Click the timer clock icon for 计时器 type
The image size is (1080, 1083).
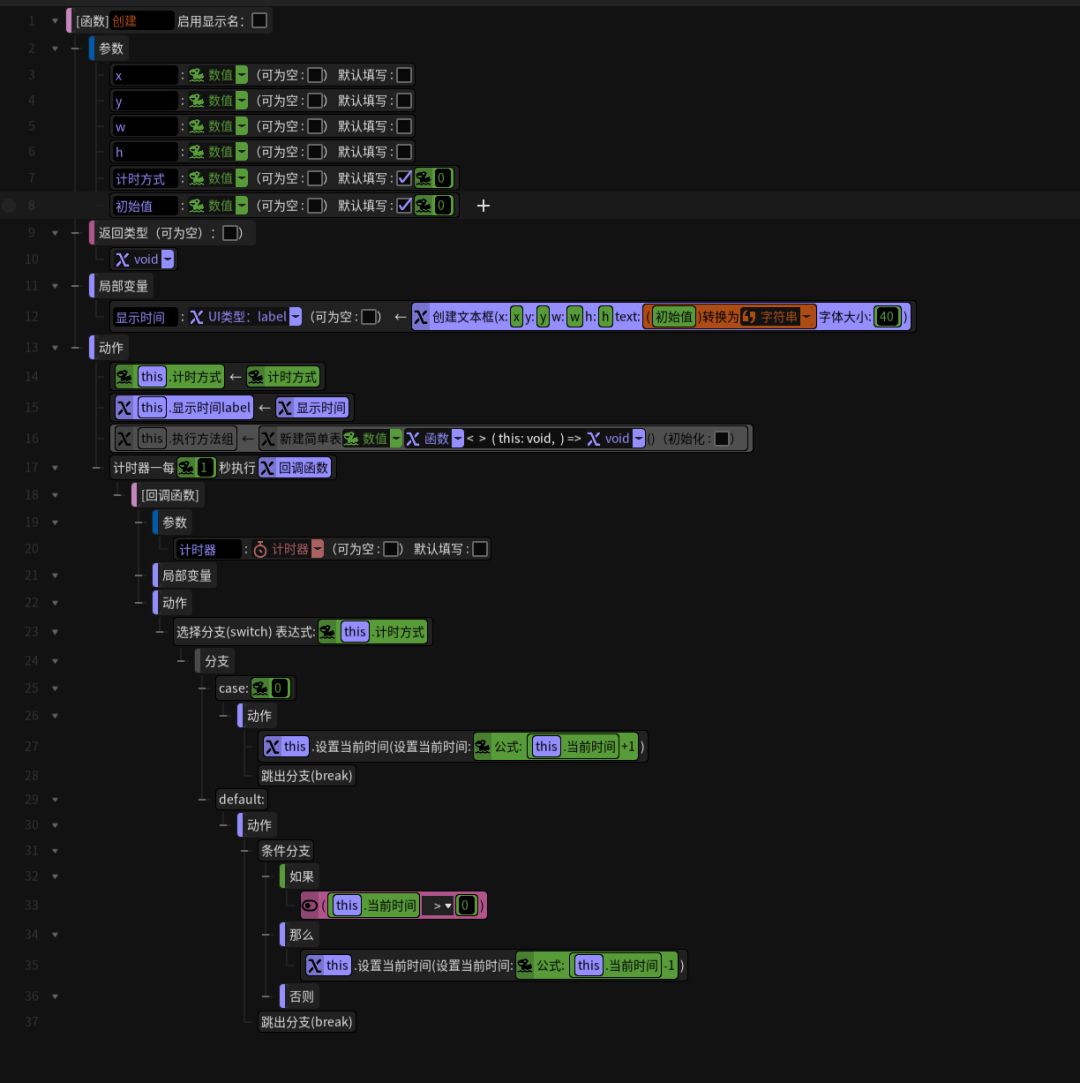(x=260, y=550)
